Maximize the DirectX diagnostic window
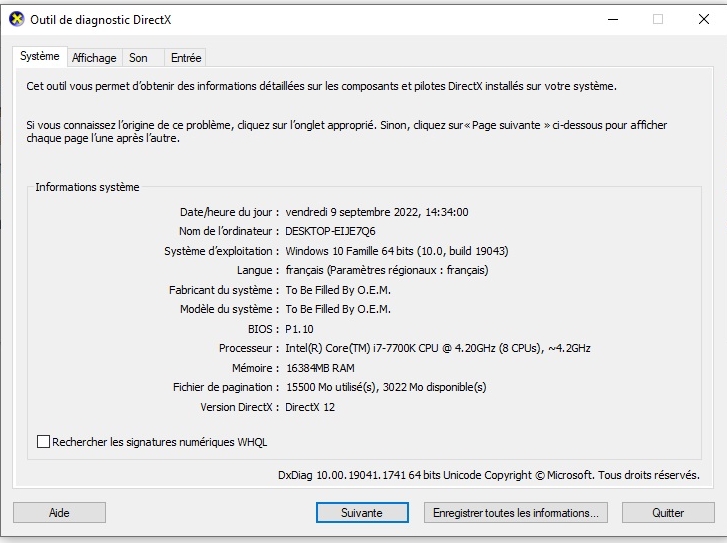This screenshot has height=543, width=727. coord(658,19)
